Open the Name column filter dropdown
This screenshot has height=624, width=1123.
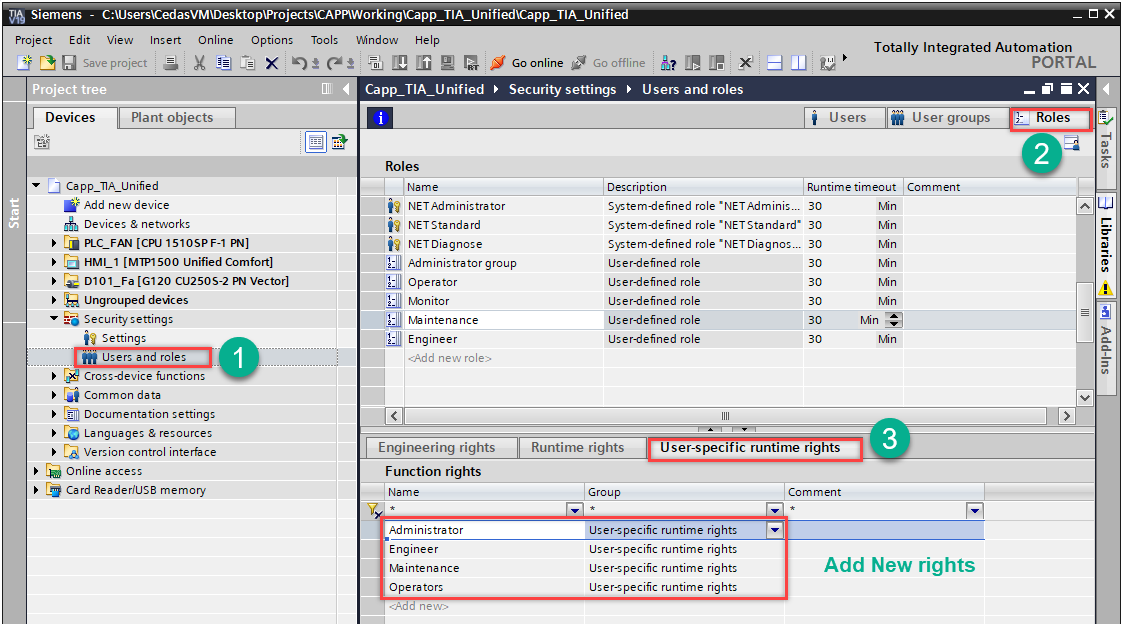pyautogui.click(x=574, y=511)
